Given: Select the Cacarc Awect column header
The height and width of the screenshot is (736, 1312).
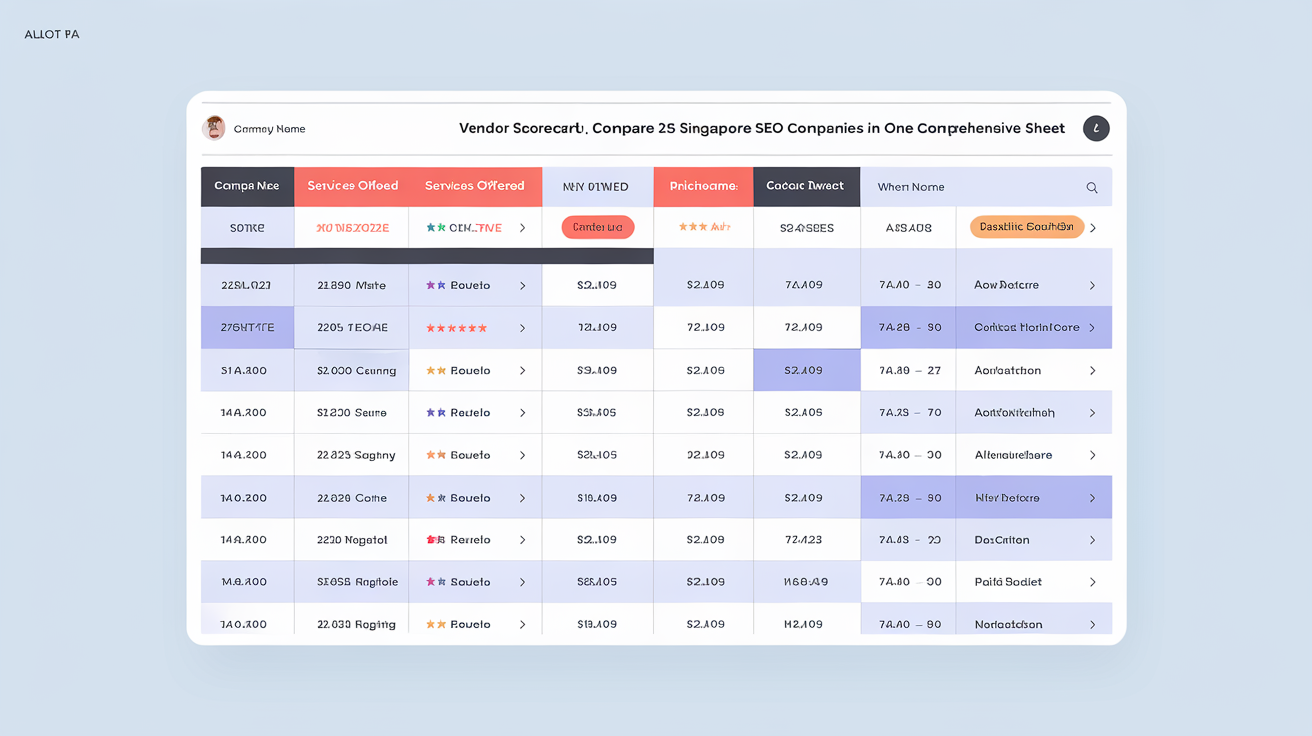Looking at the screenshot, I should tap(806, 186).
